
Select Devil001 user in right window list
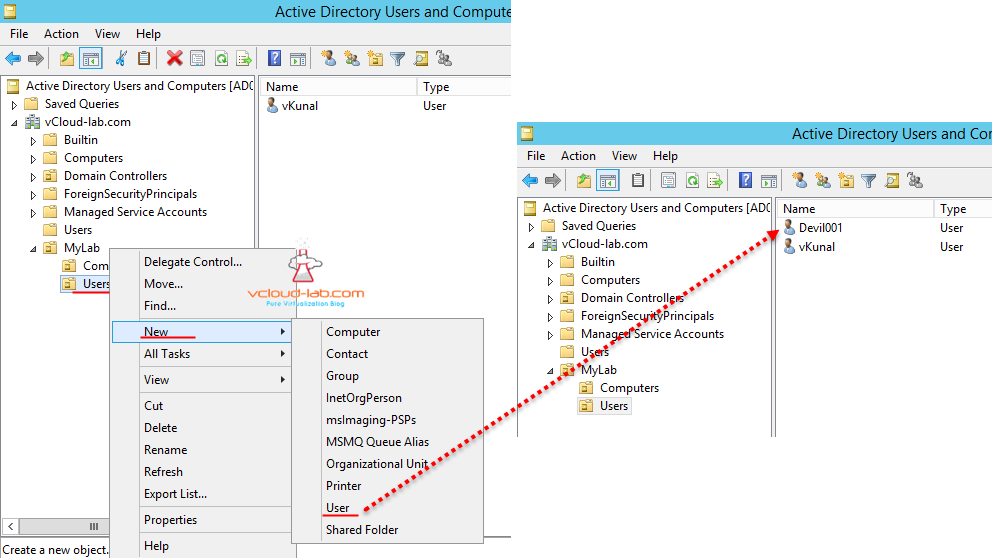coord(813,228)
